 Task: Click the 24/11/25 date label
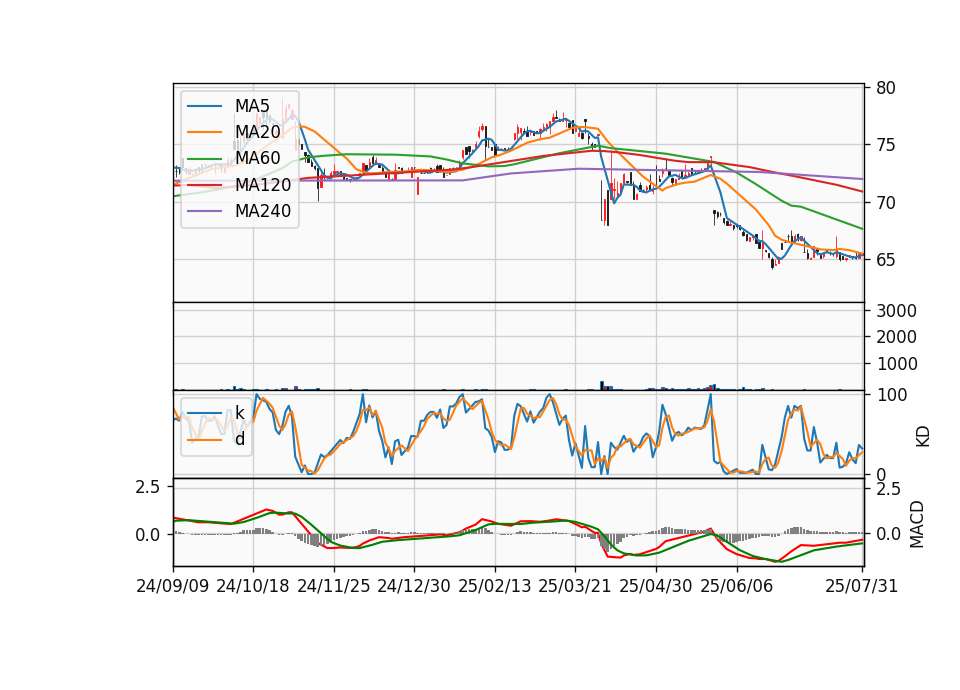pyautogui.click(x=334, y=586)
